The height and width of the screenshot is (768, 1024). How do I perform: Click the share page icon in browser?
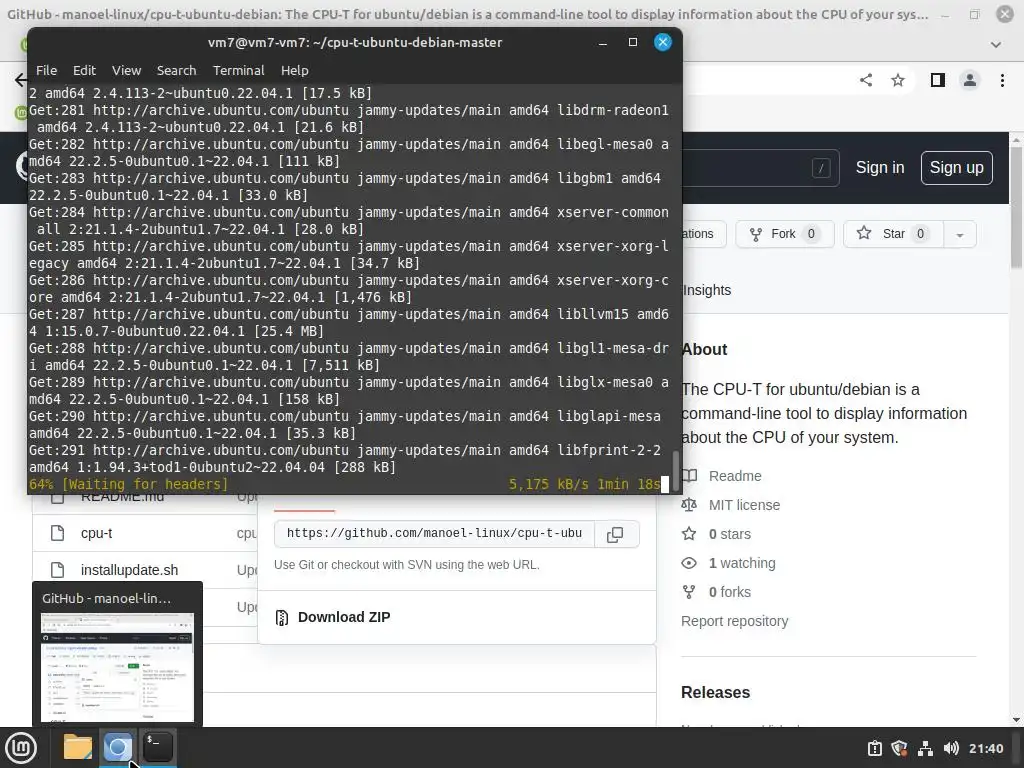click(x=866, y=80)
